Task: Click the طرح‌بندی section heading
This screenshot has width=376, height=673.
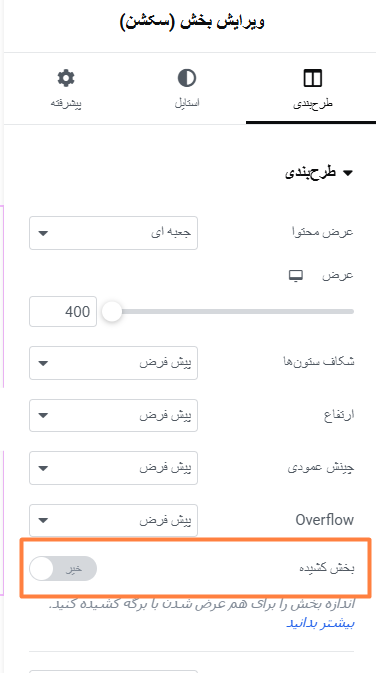Action: 310,173
